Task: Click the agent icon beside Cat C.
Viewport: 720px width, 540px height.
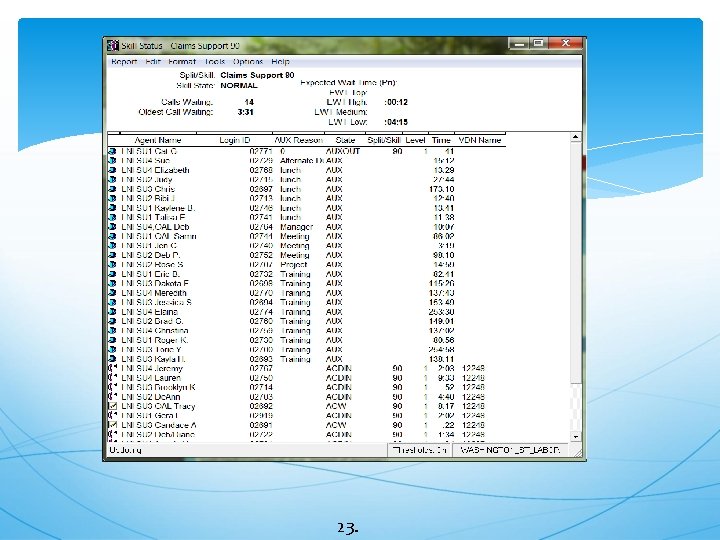Action: click(x=112, y=151)
